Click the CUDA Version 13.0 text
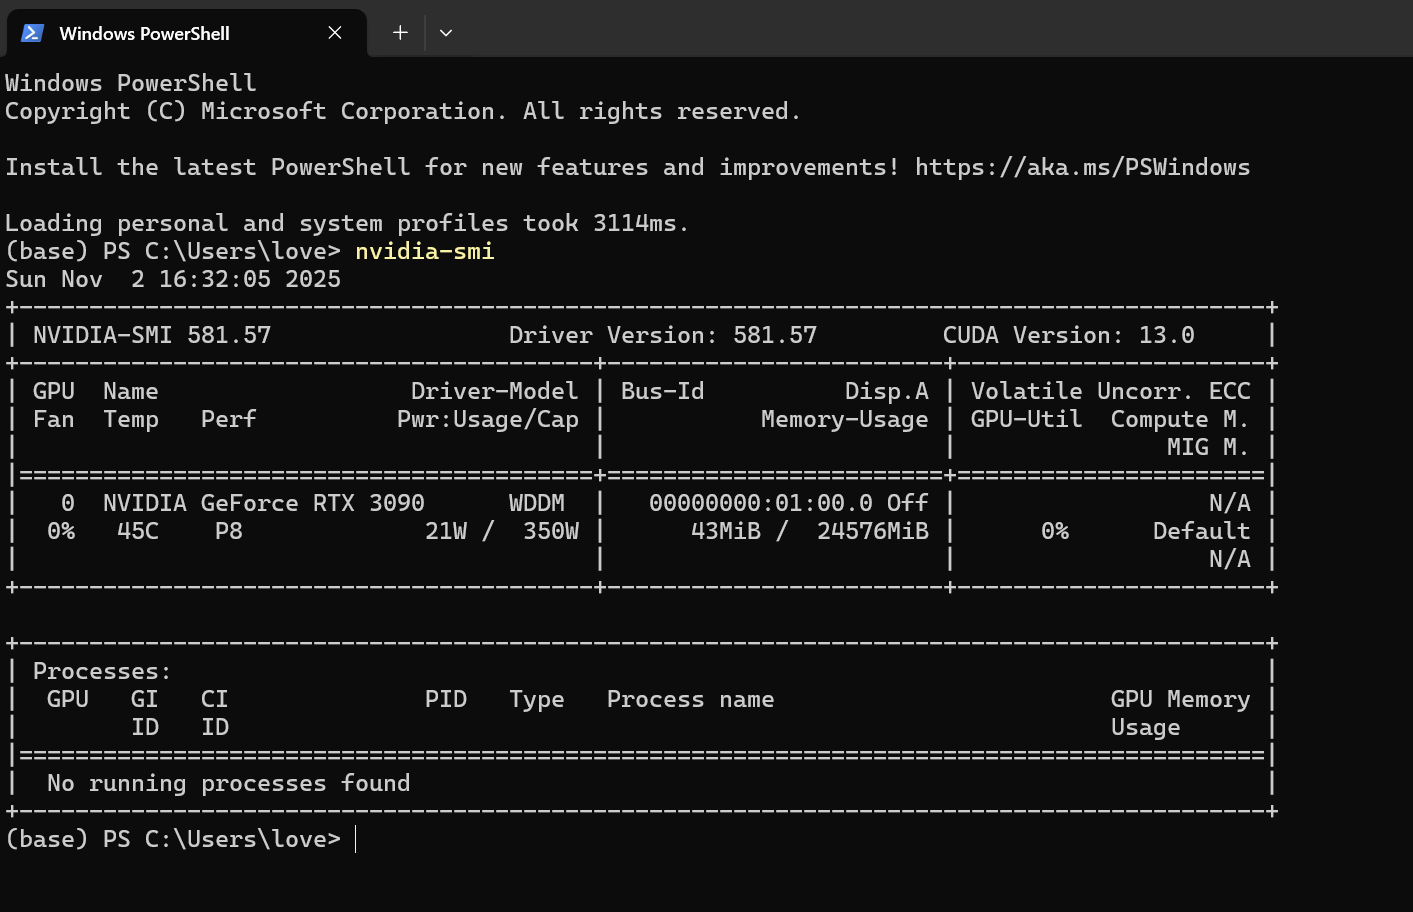The image size is (1413, 912). (x=1067, y=335)
